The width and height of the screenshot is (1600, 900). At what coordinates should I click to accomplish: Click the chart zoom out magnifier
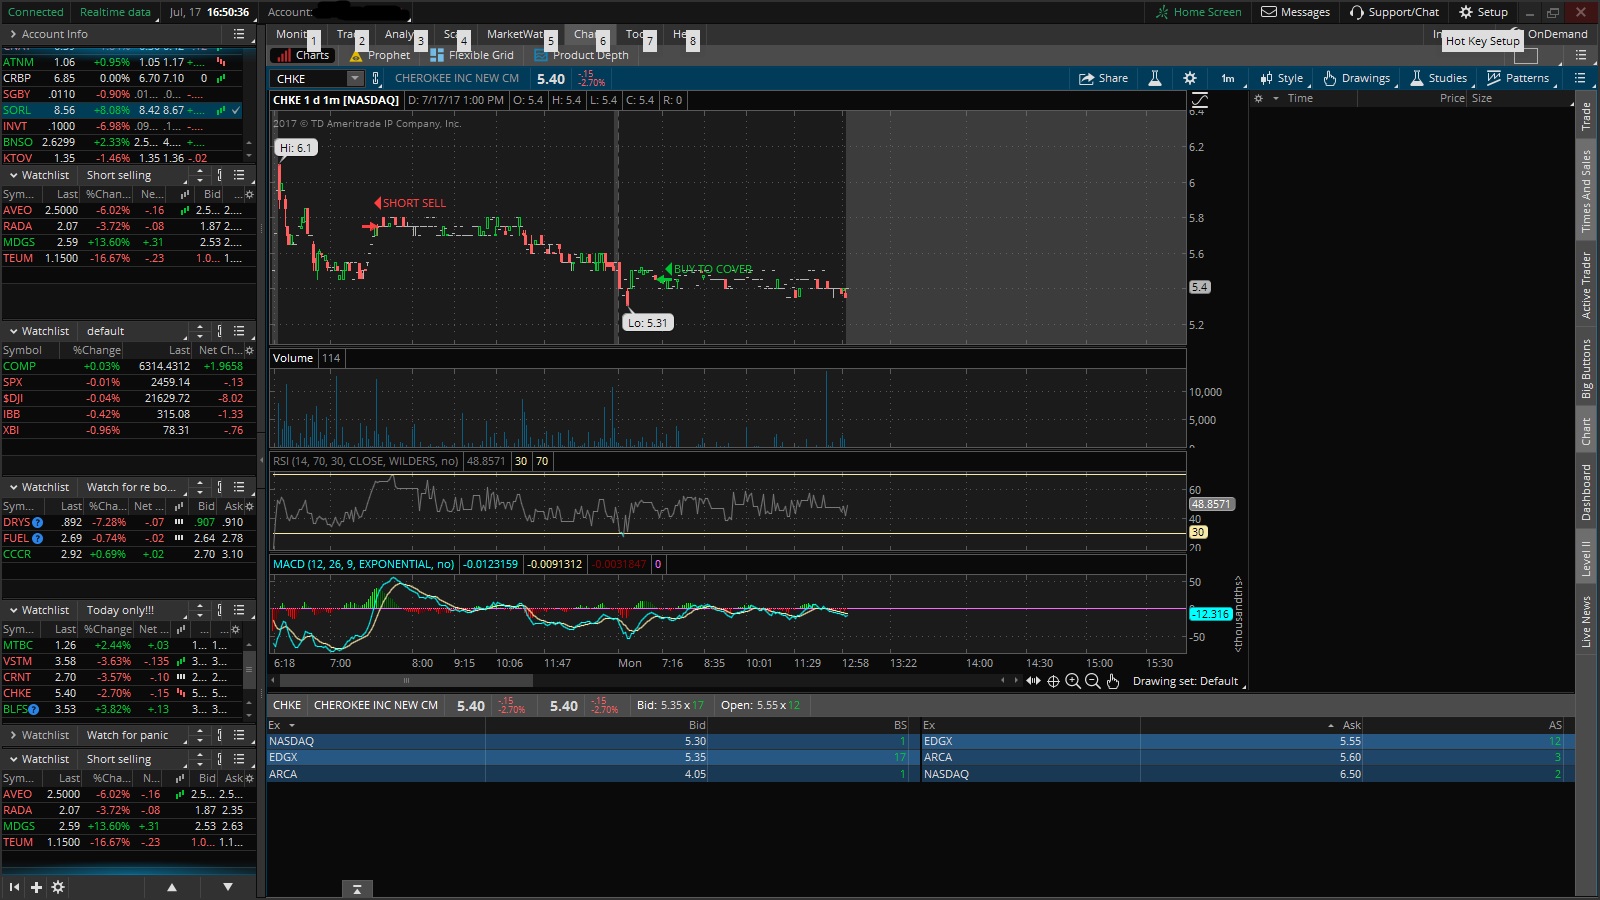coord(1093,681)
